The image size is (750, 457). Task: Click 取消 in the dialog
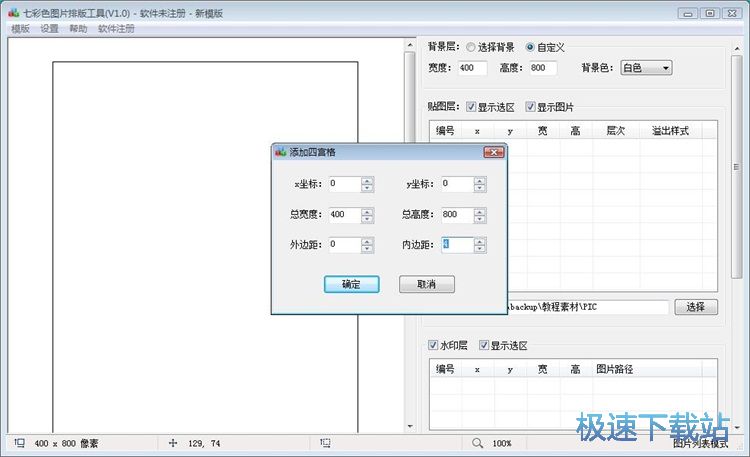click(427, 284)
